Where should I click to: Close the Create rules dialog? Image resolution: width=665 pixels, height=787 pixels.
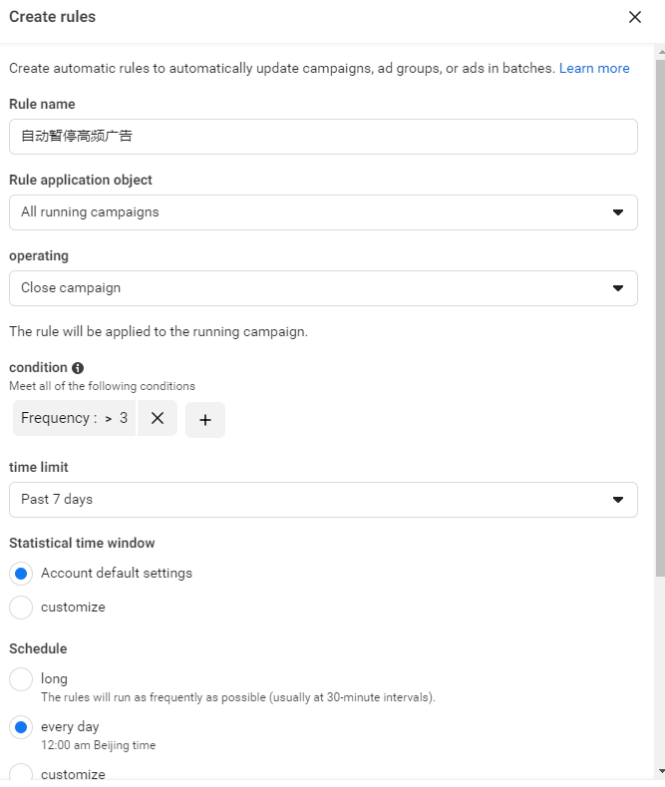pyautogui.click(x=635, y=17)
